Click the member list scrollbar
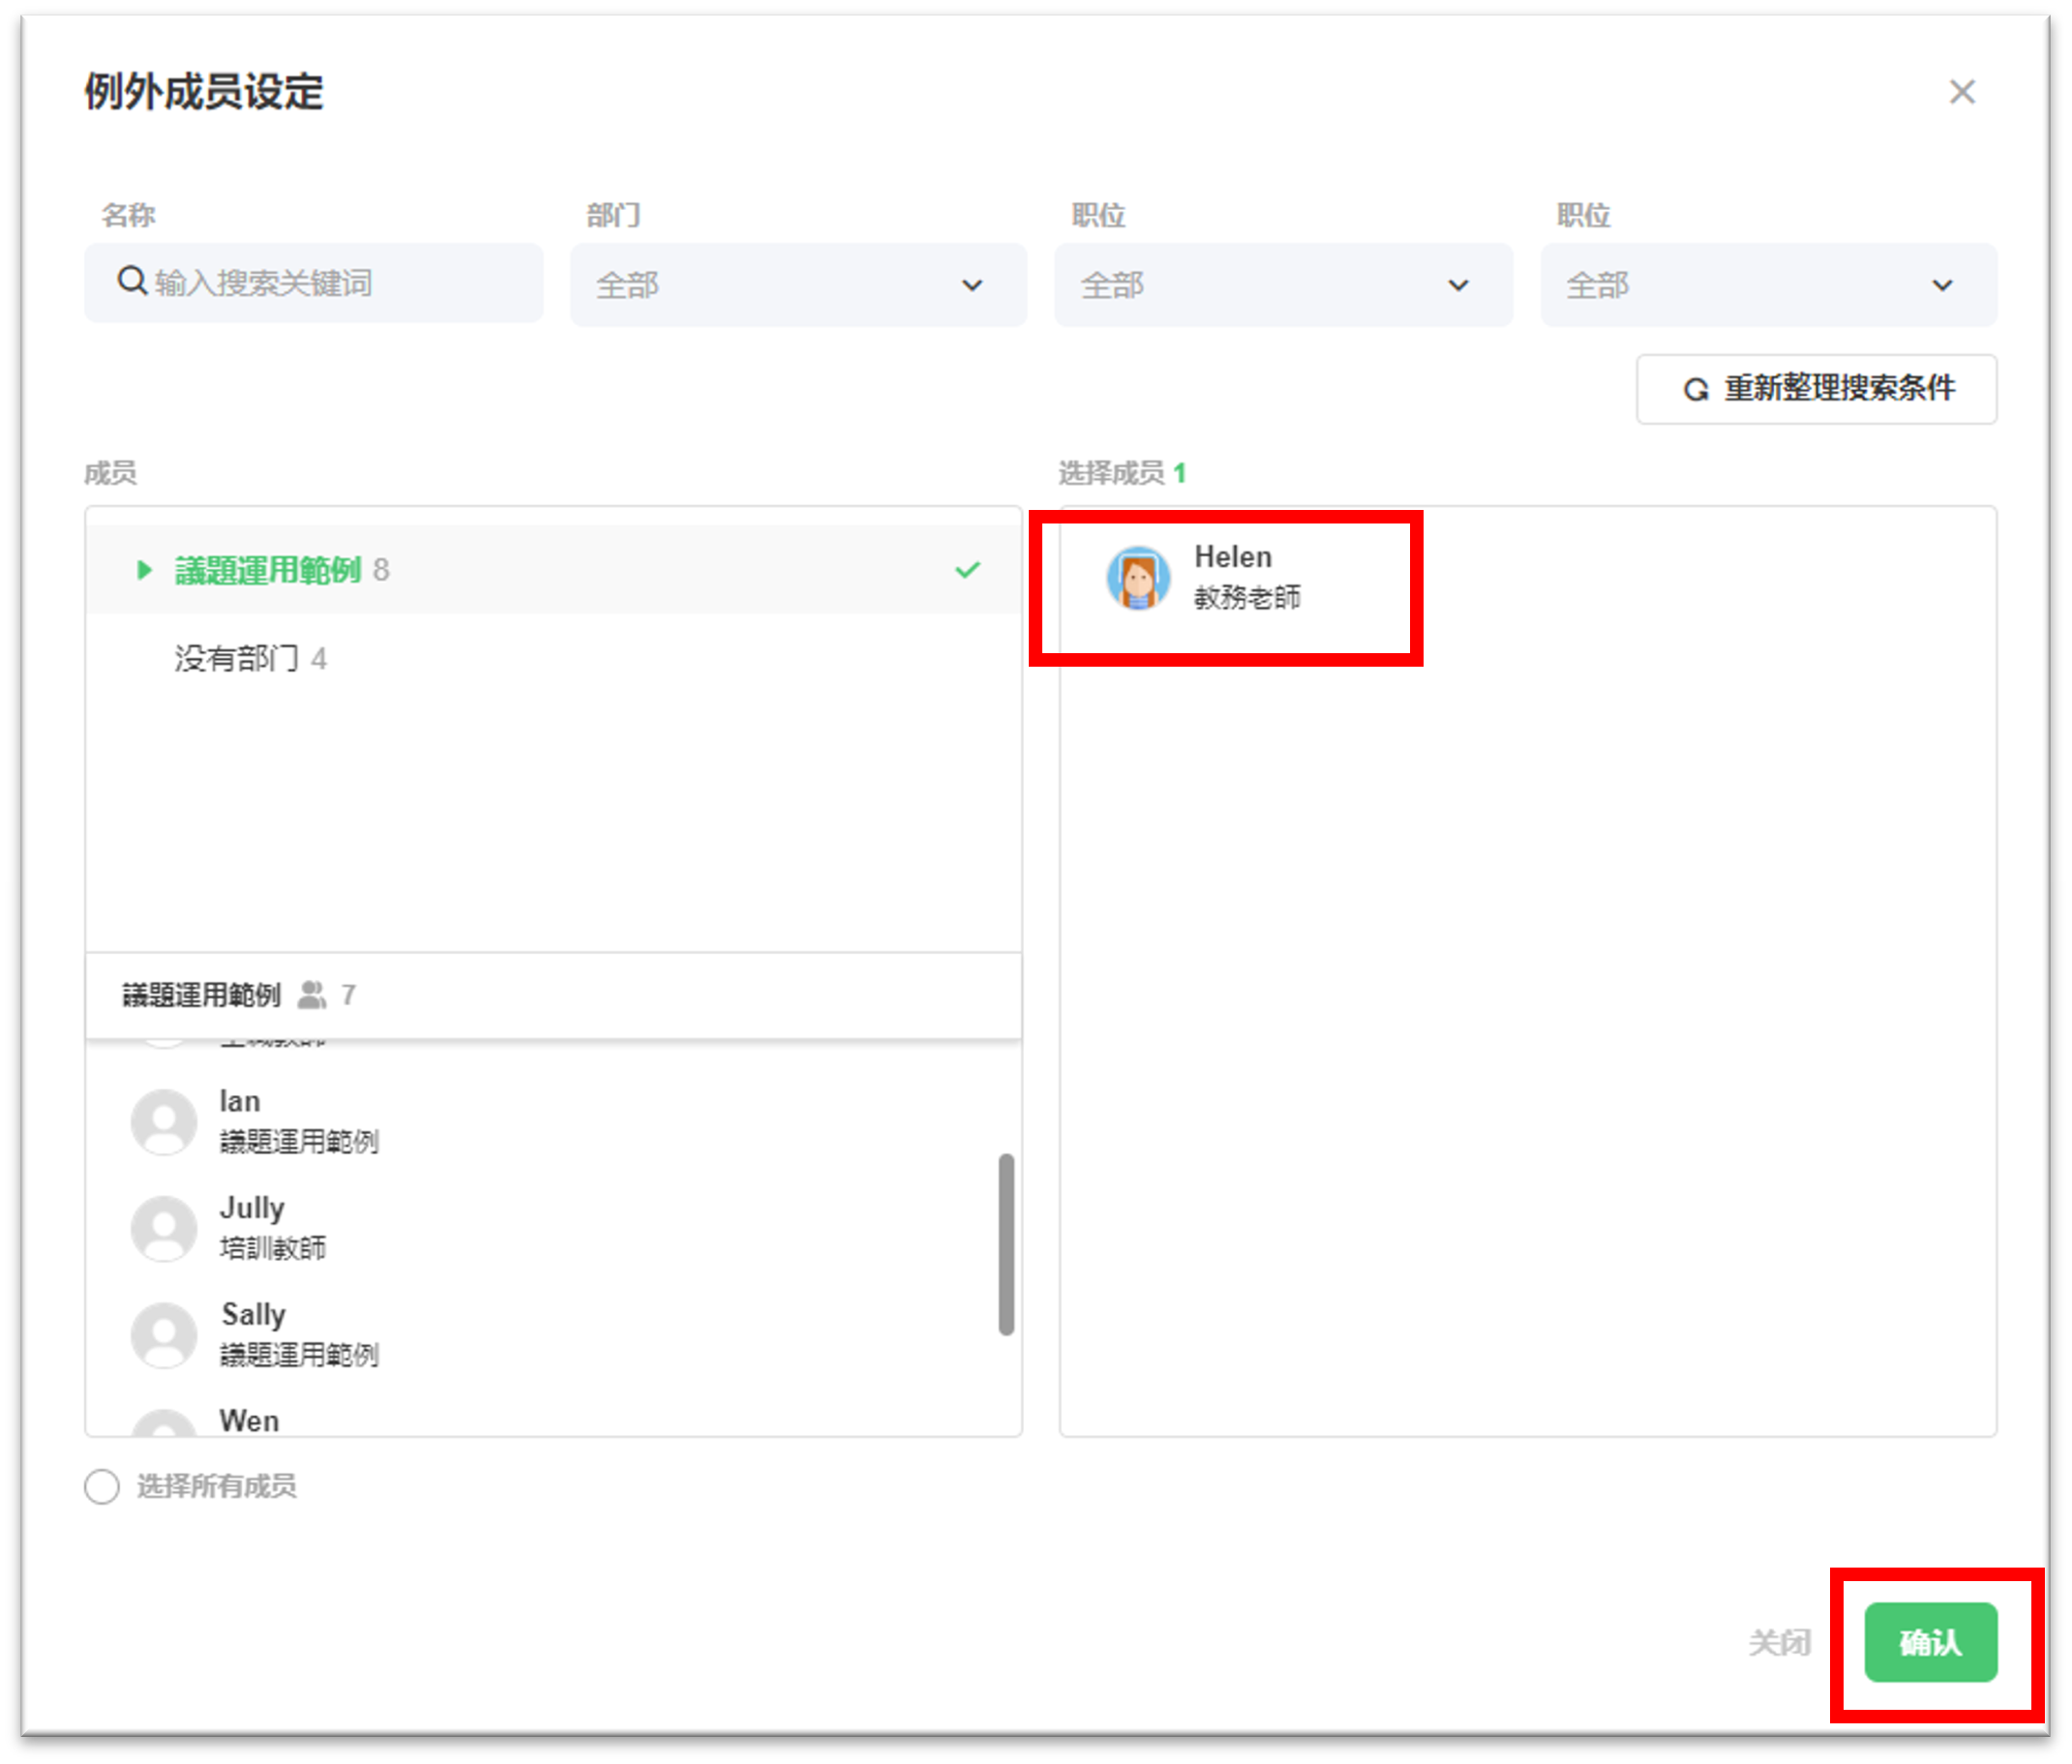The height and width of the screenshot is (1764, 2072). pyautogui.click(x=1006, y=1244)
